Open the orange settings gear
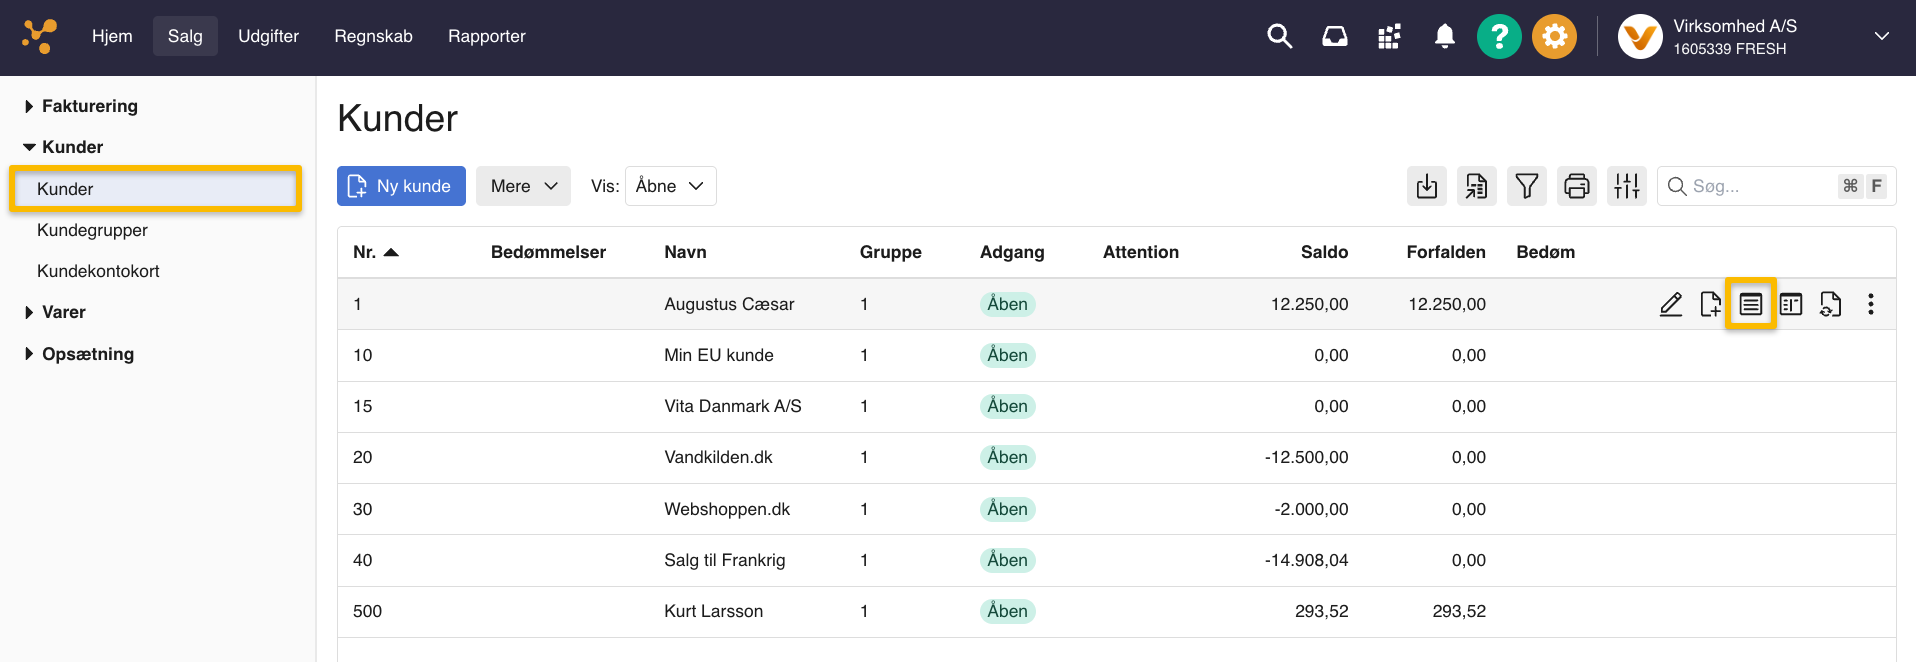This screenshot has width=1916, height=662. (x=1554, y=37)
